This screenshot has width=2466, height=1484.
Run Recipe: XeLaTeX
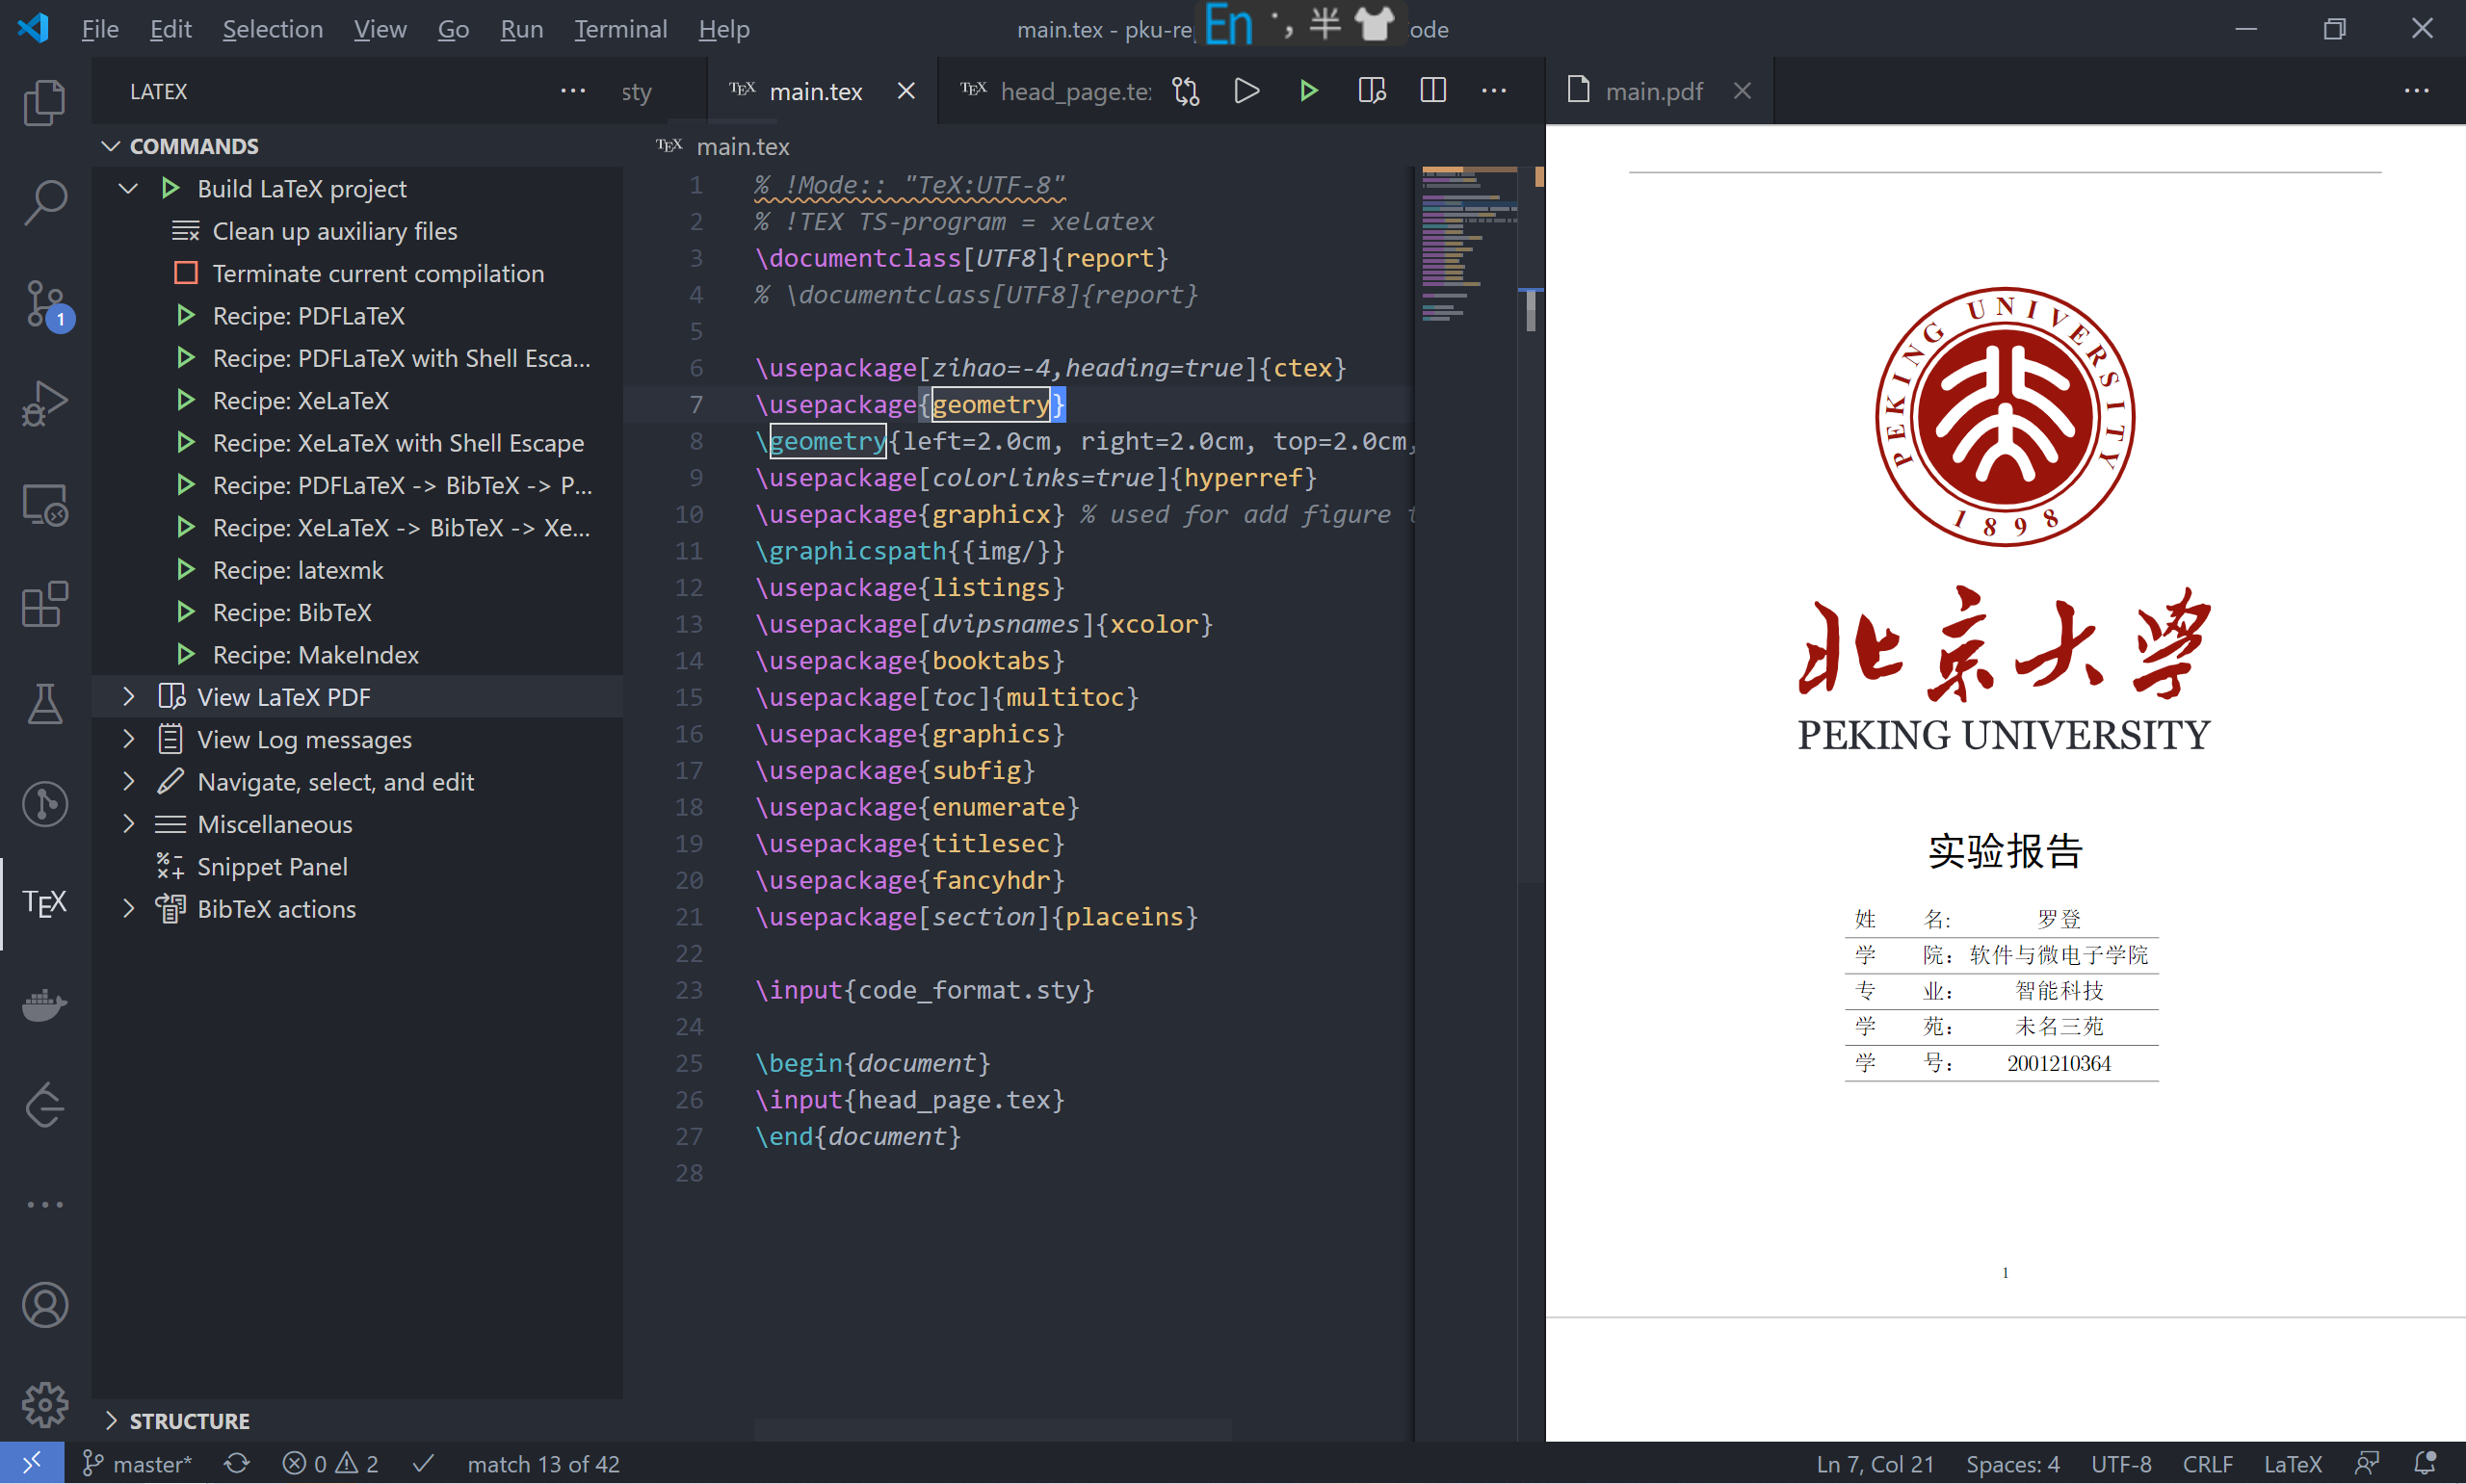300,400
